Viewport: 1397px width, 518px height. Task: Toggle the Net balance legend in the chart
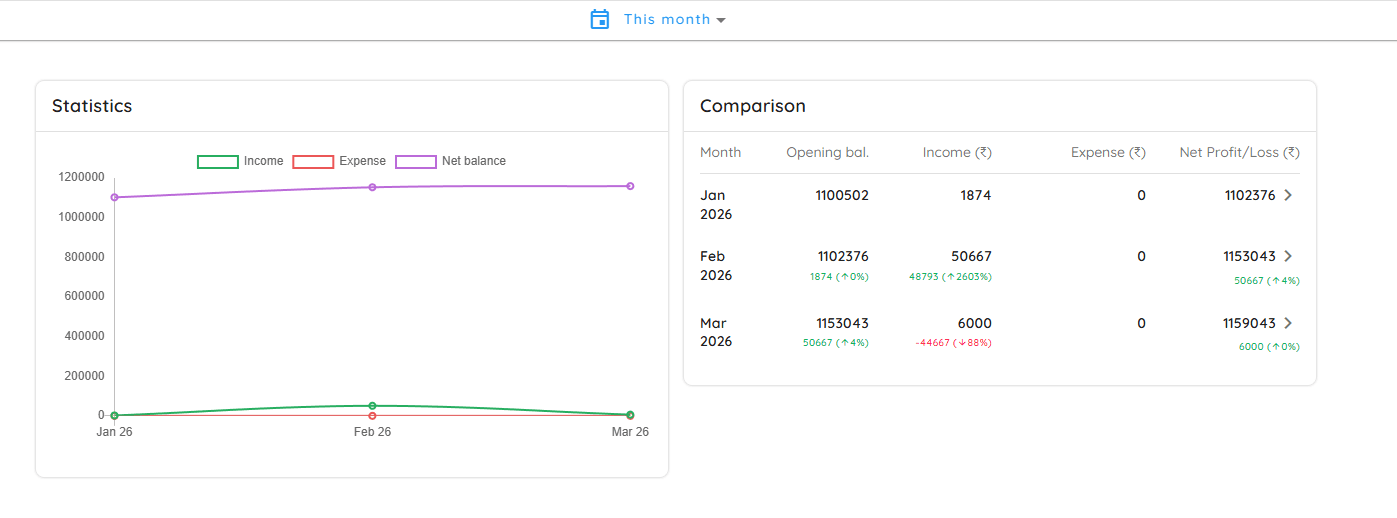click(x=451, y=161)
